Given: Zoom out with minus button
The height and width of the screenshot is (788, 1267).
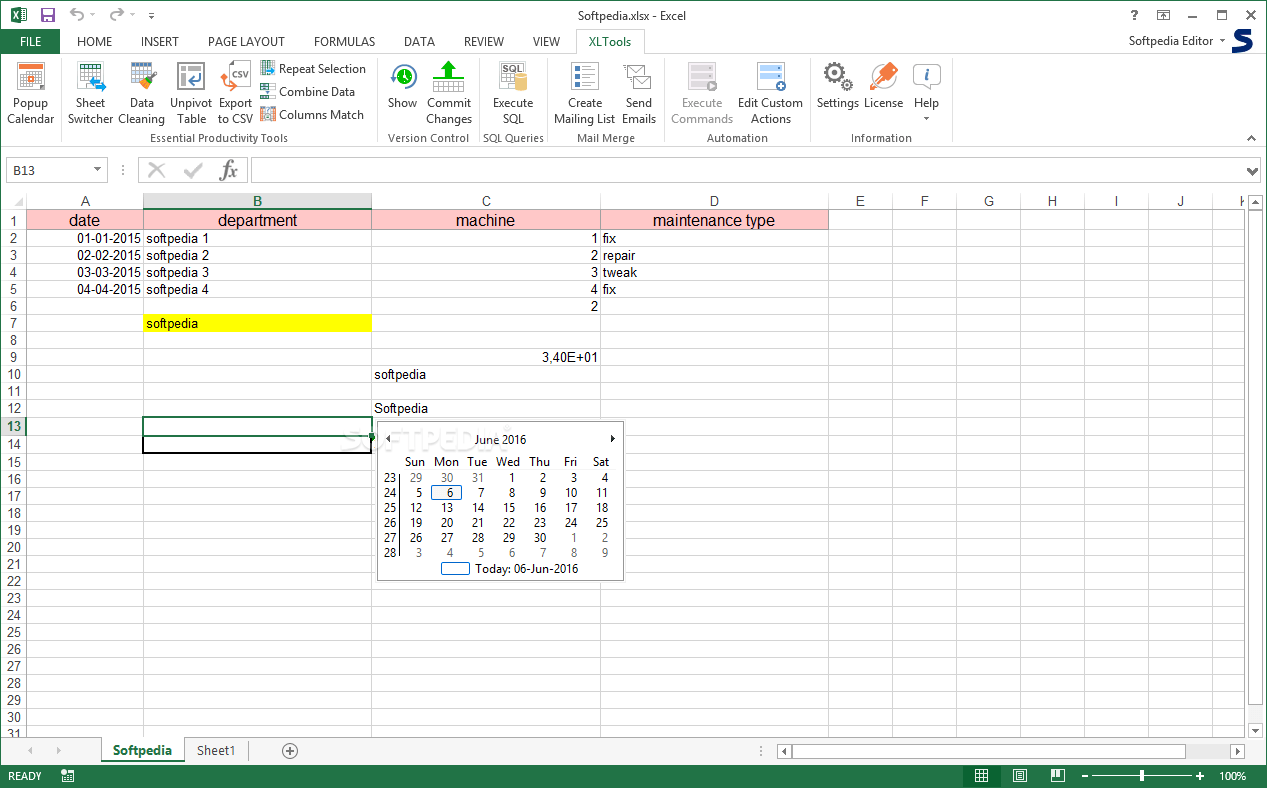Looking at the screenshot, I should tap(1083, 776).
